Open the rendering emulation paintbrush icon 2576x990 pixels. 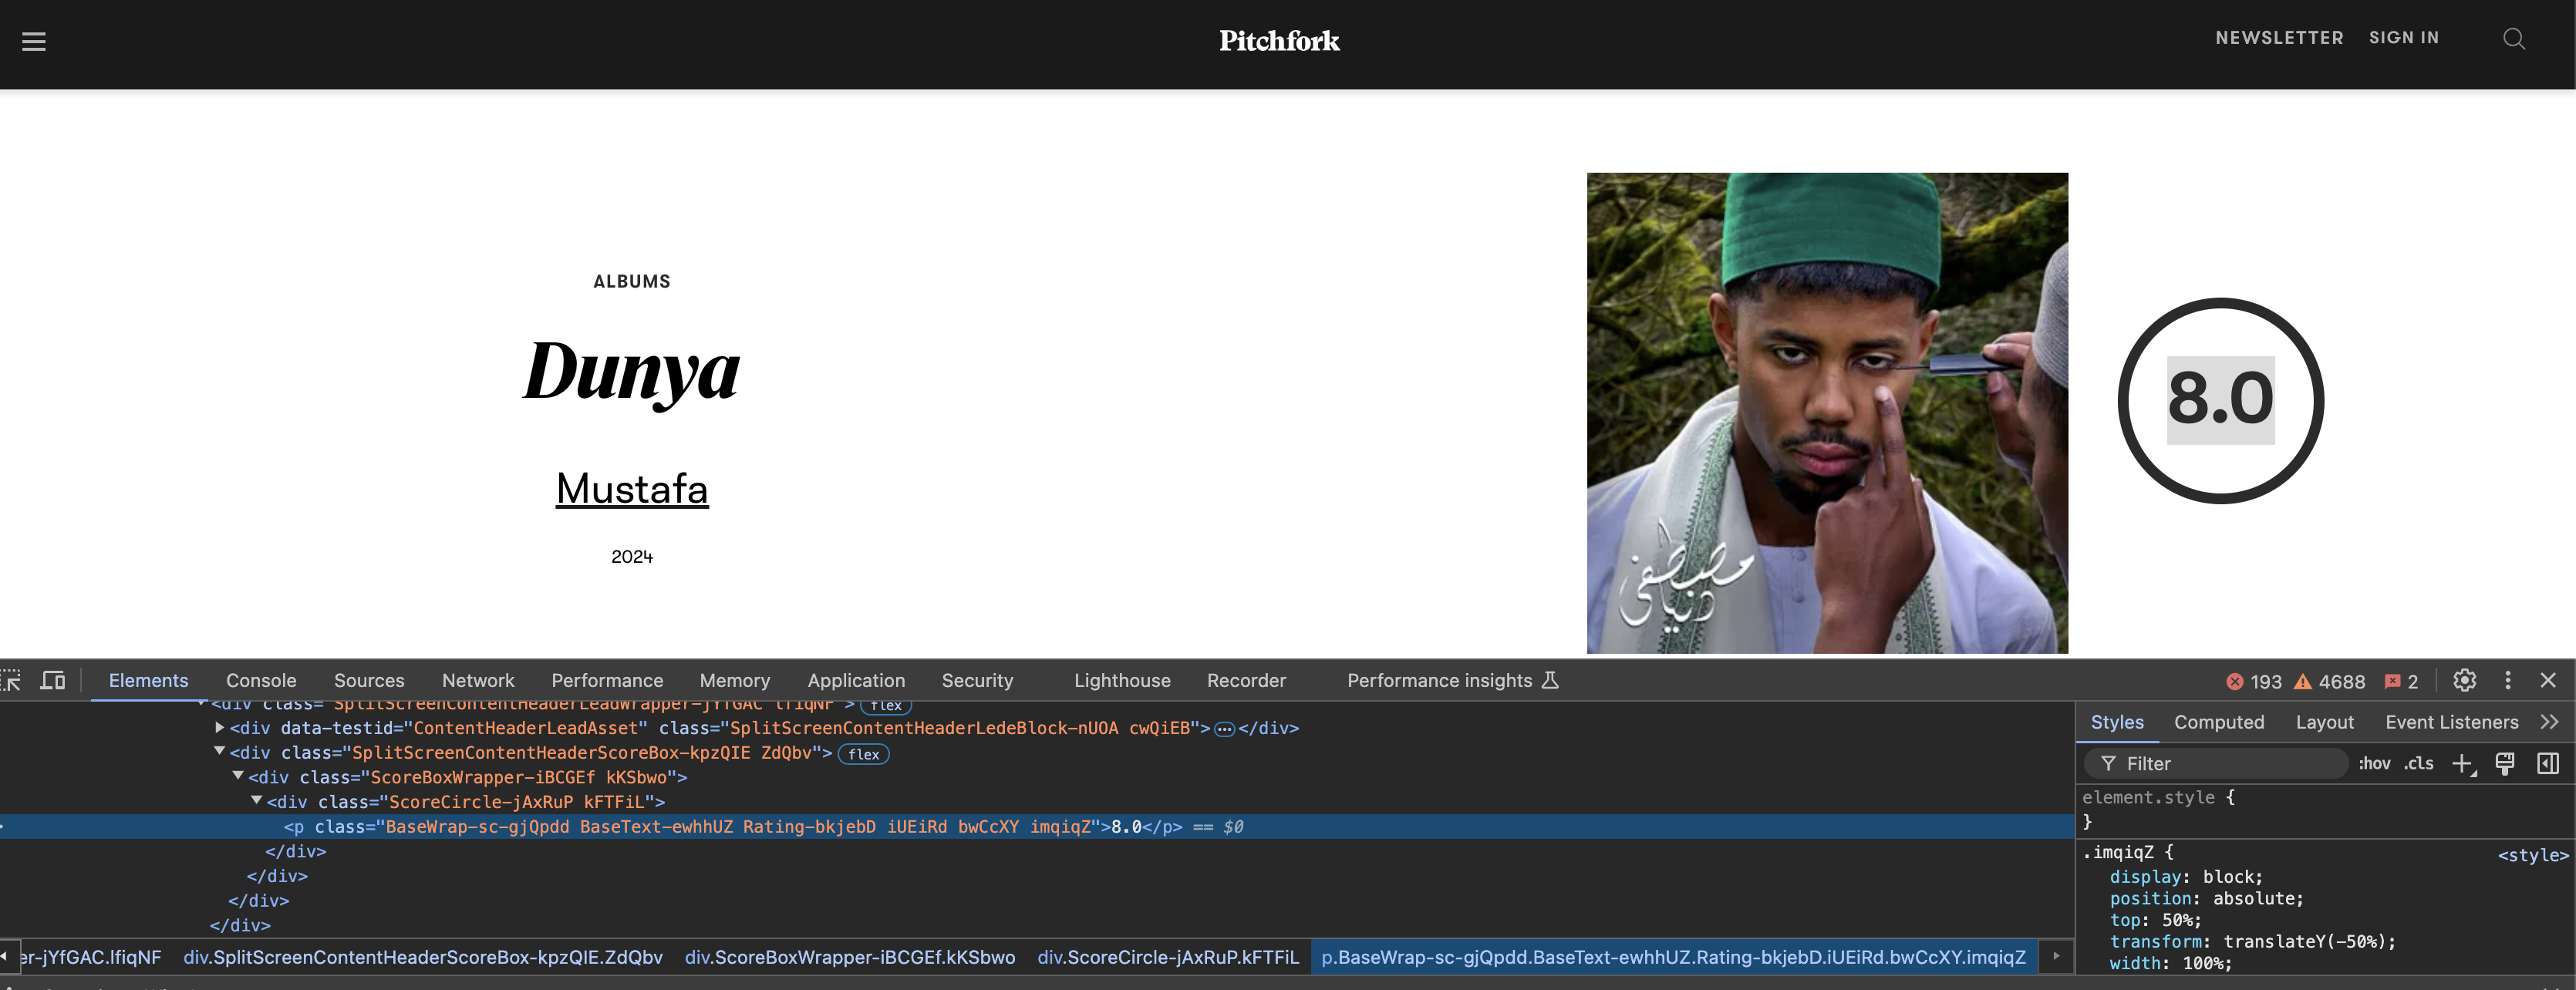(x=2505, y=763)
